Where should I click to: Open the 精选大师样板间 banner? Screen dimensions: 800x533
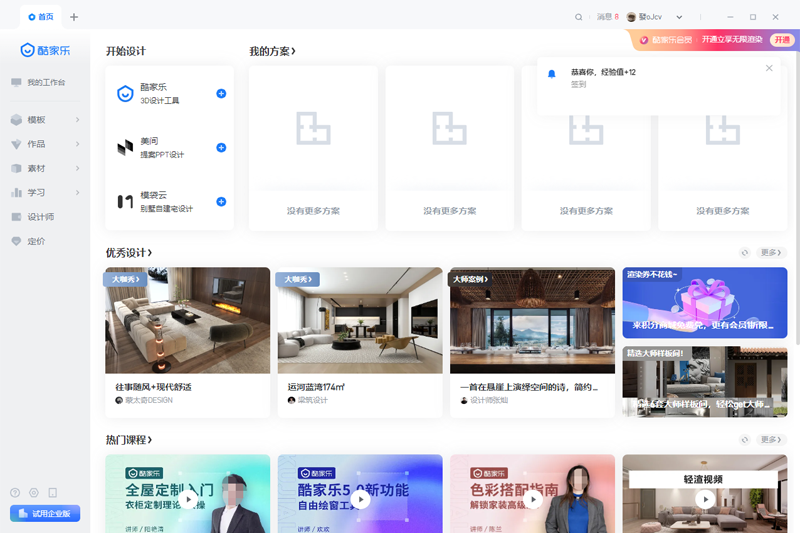[705, 382]
